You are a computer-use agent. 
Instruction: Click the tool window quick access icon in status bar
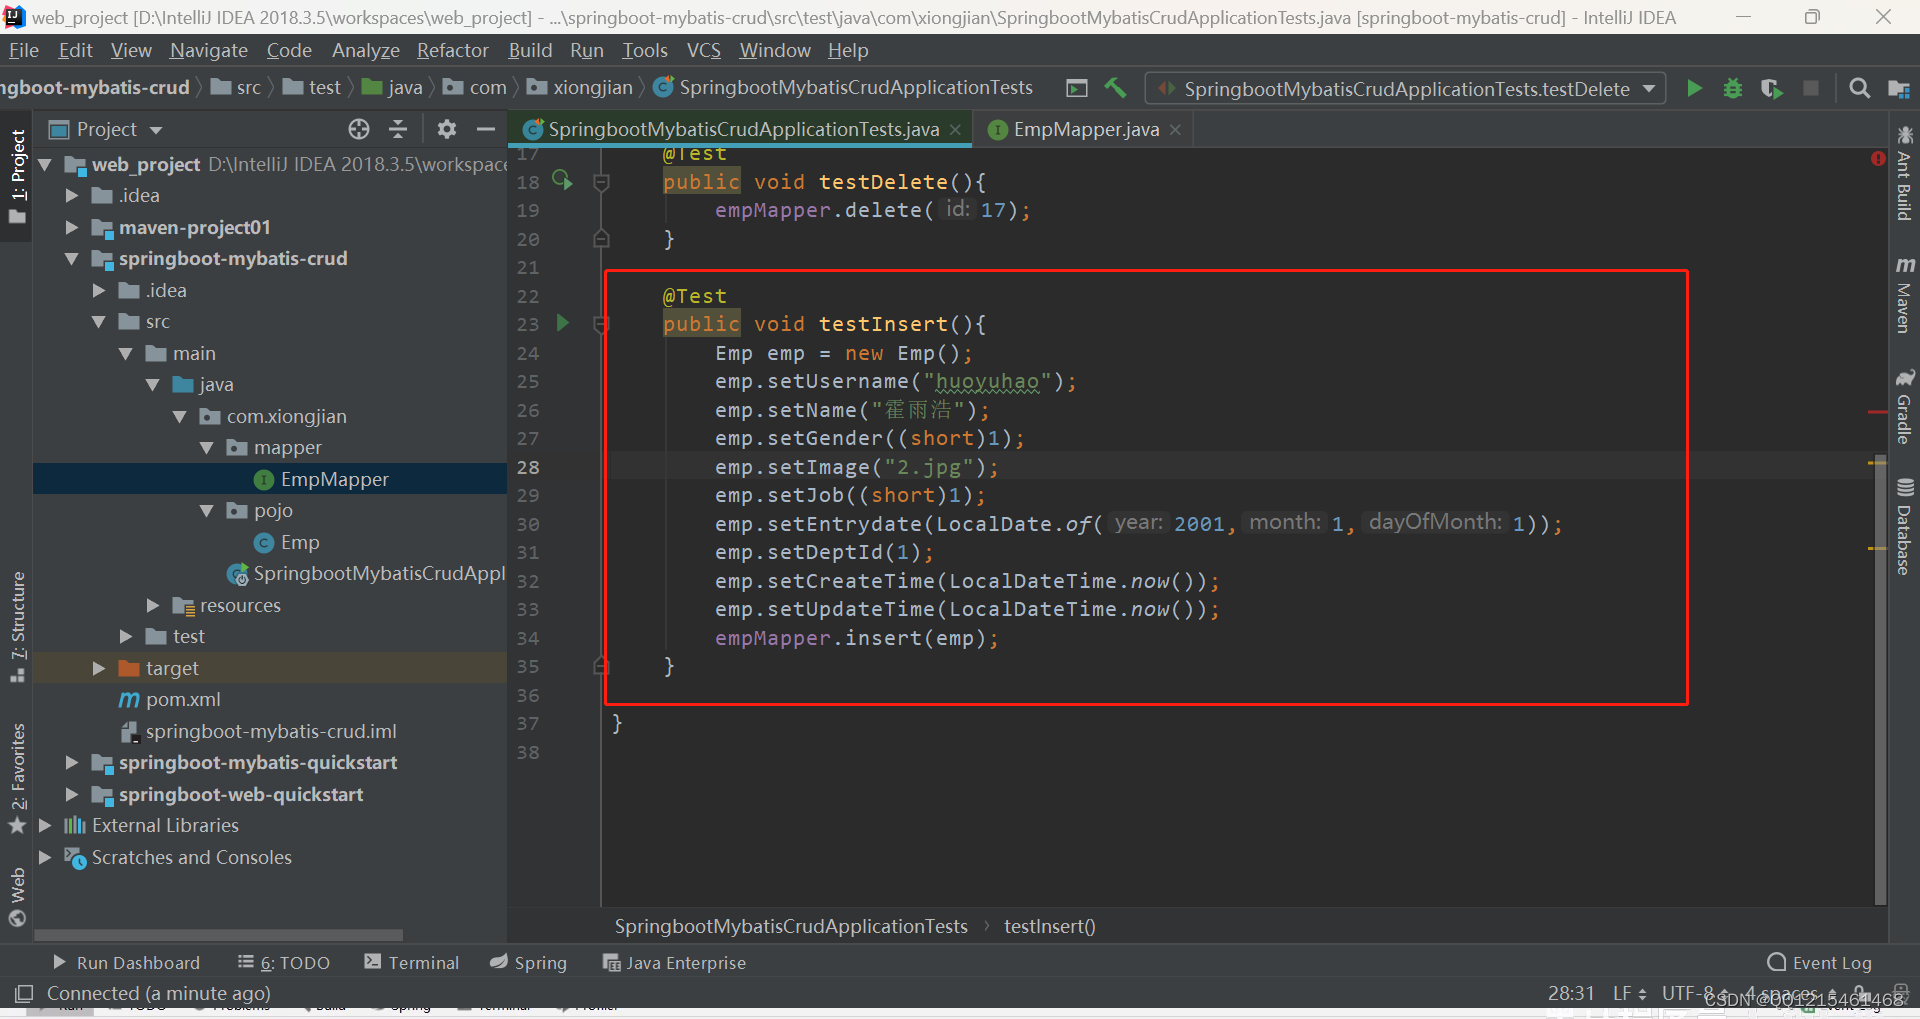click(x=24, y=993)
